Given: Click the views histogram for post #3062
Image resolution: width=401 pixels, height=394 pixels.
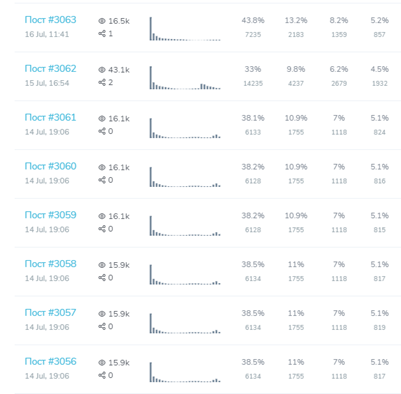Looking at the screenshot, I should [185, 78].
